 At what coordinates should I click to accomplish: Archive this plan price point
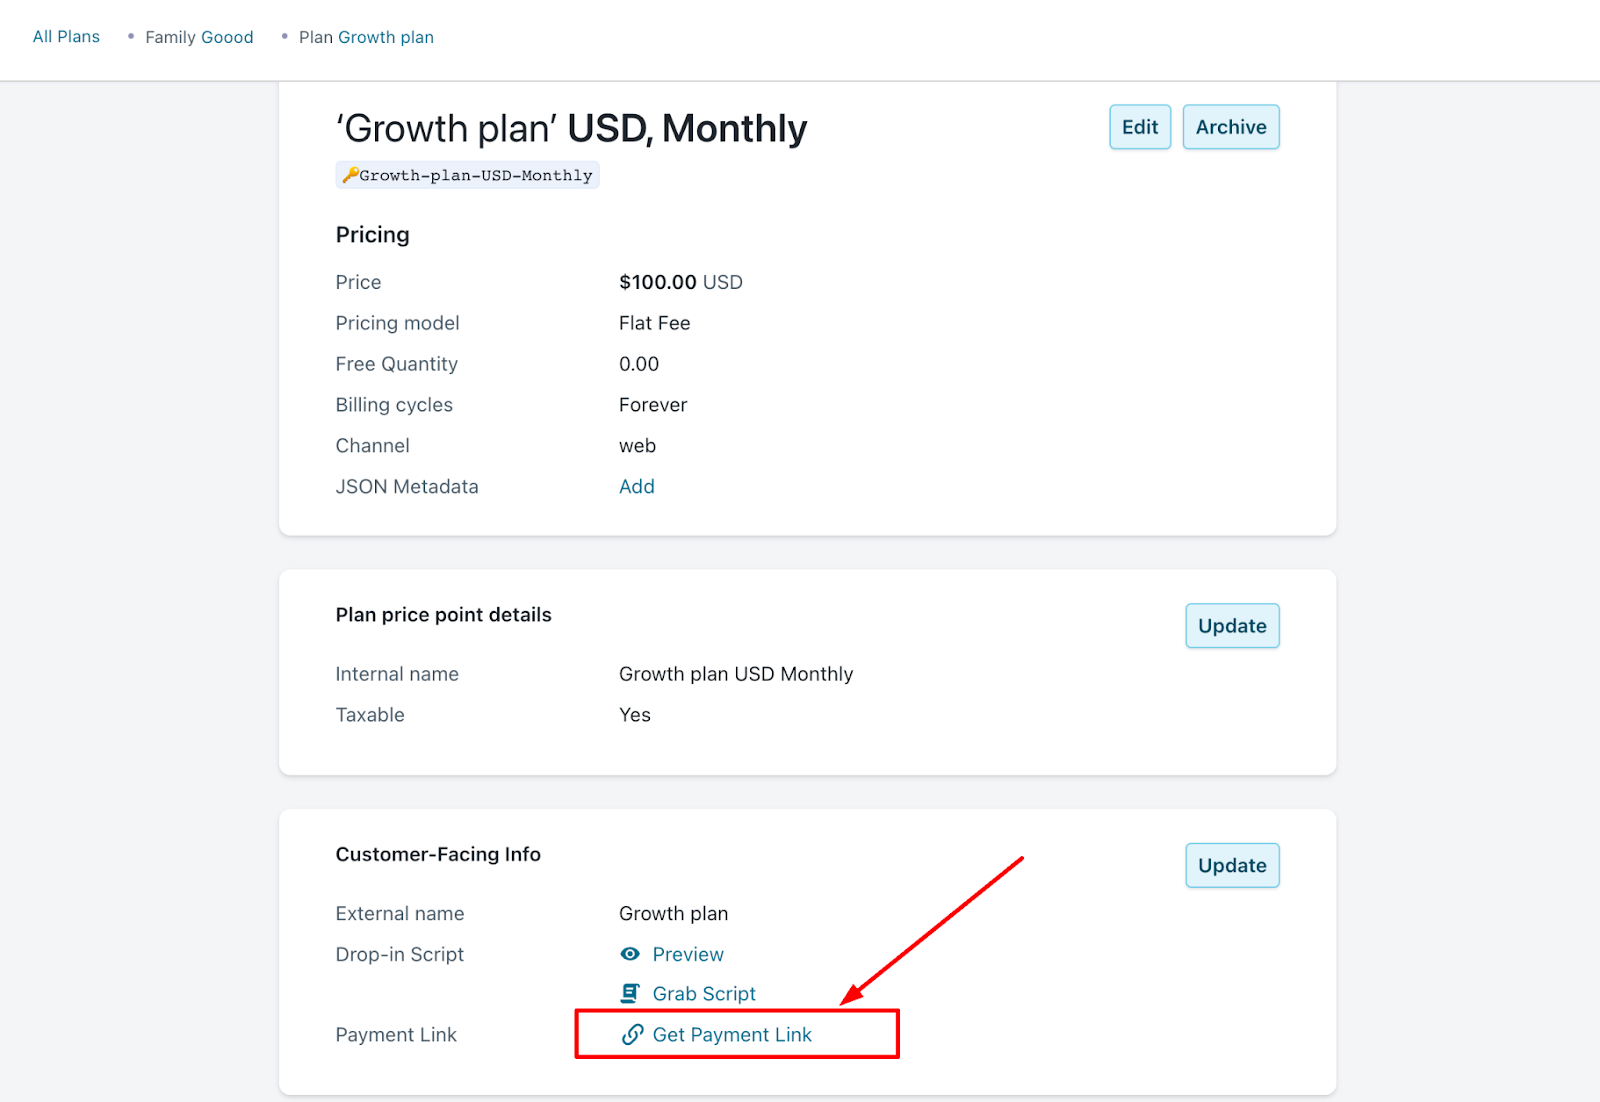[x=1231, y=127]
